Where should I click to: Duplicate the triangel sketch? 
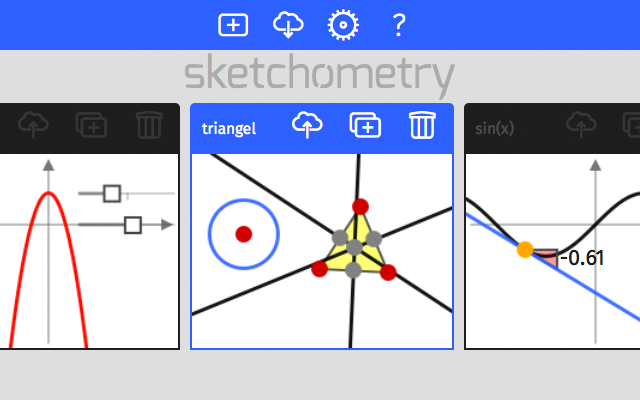pos(365,125)
